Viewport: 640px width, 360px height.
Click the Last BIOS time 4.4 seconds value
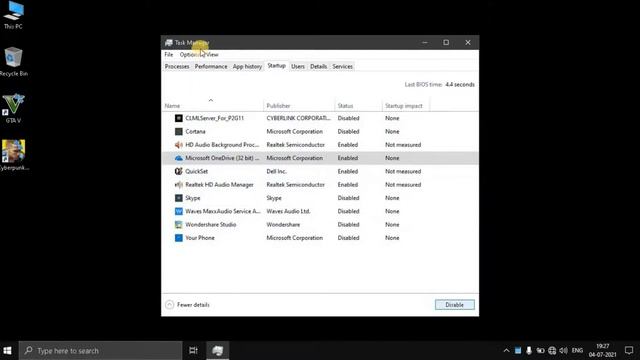(x=460, y=84)
